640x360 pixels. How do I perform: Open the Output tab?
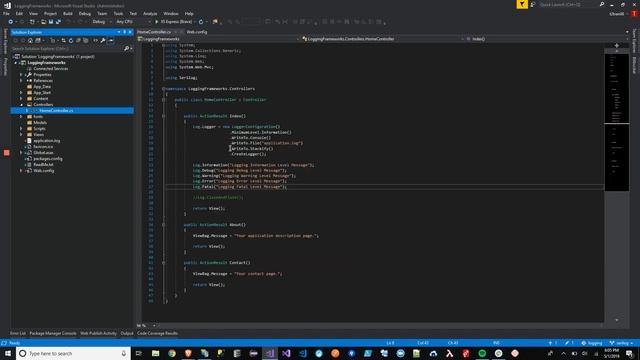[127, 333]
